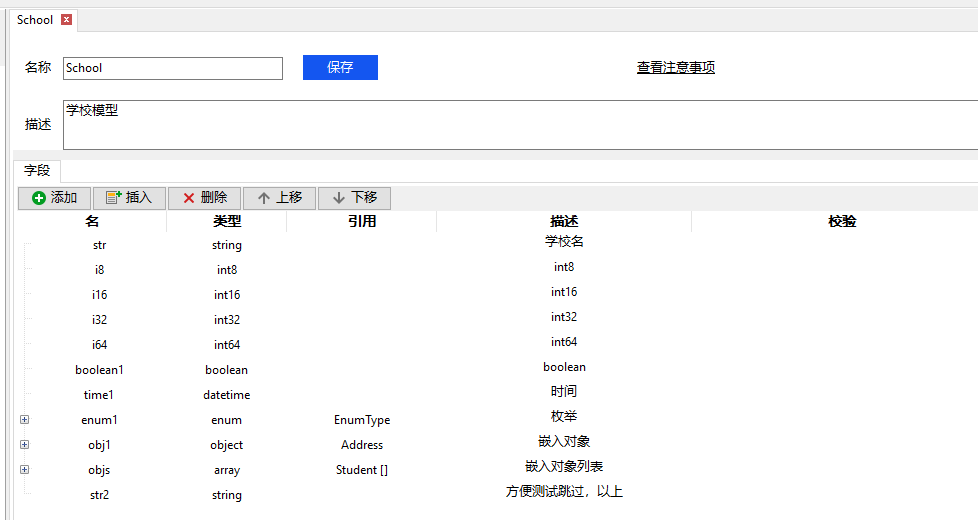The image size is (978, 520).
Task: Click the 方便测试跳过，以上 description cell
Action: [564, 491]
